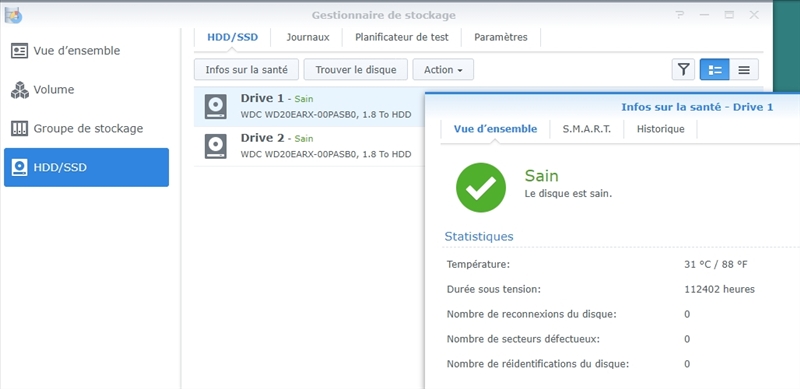Open the HDD/SSD tab
The image size is (800, 389).
pos(232,37)
